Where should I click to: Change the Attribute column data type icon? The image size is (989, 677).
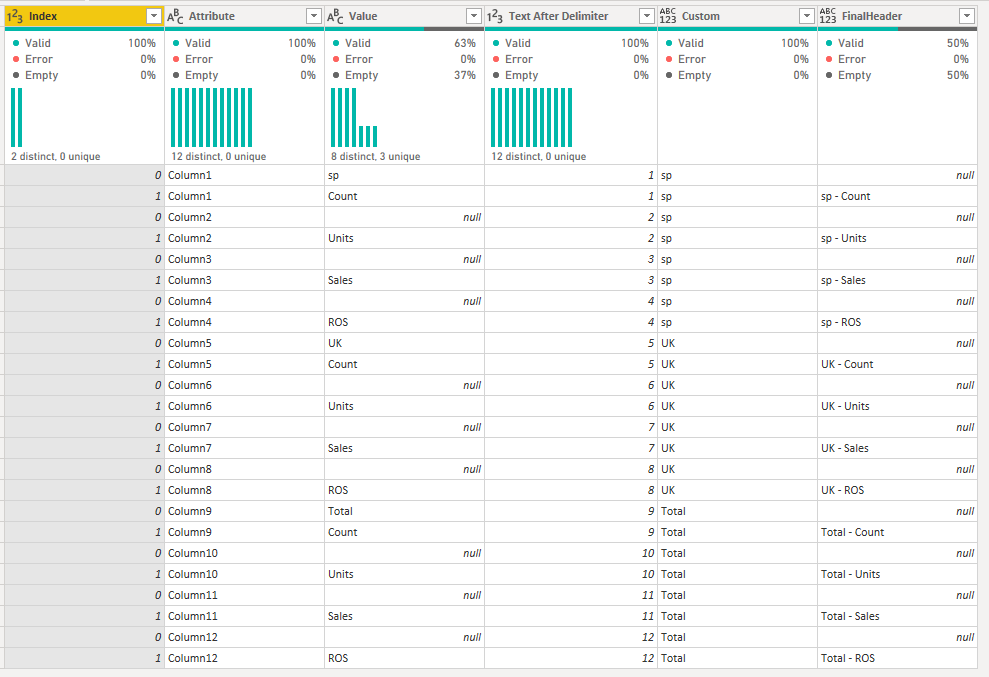175,16
